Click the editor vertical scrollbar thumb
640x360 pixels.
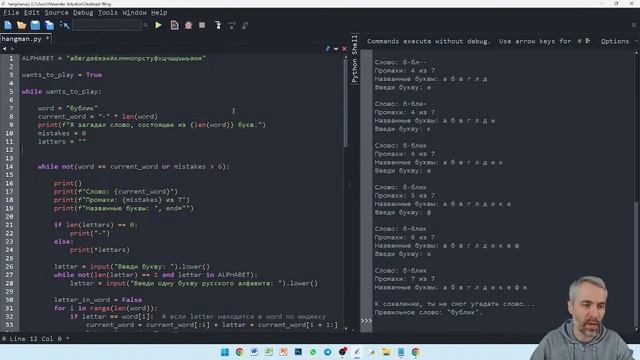pos(346,102)
